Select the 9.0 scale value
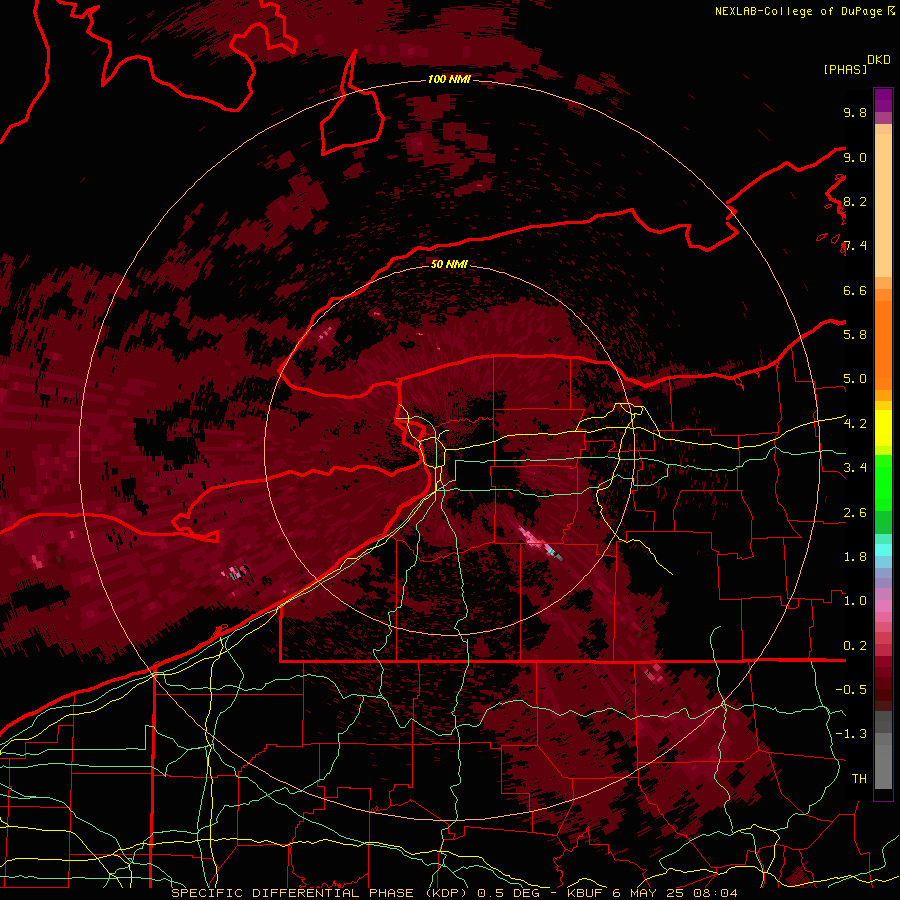The height and width of the screenshot is (900, 900). pos(855,157)
